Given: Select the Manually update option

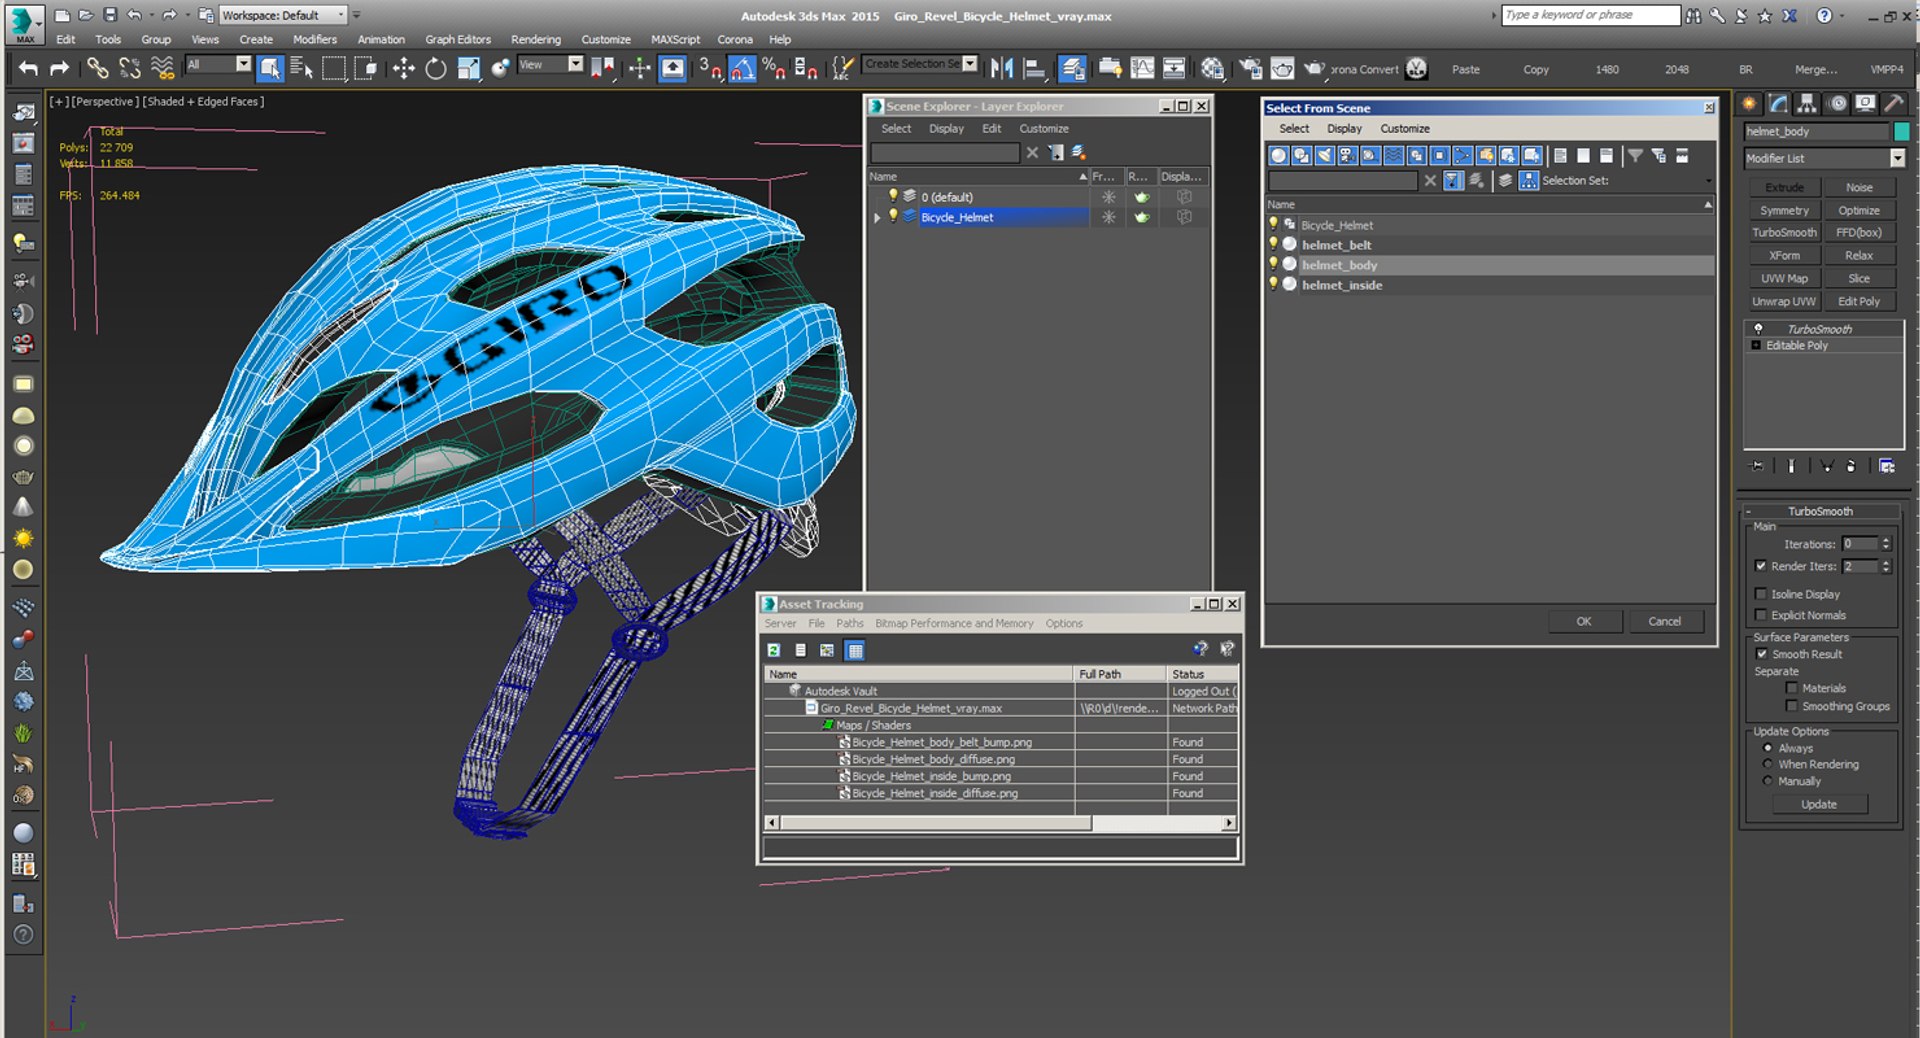Looking at the screenshot, I should point(1768,781).
